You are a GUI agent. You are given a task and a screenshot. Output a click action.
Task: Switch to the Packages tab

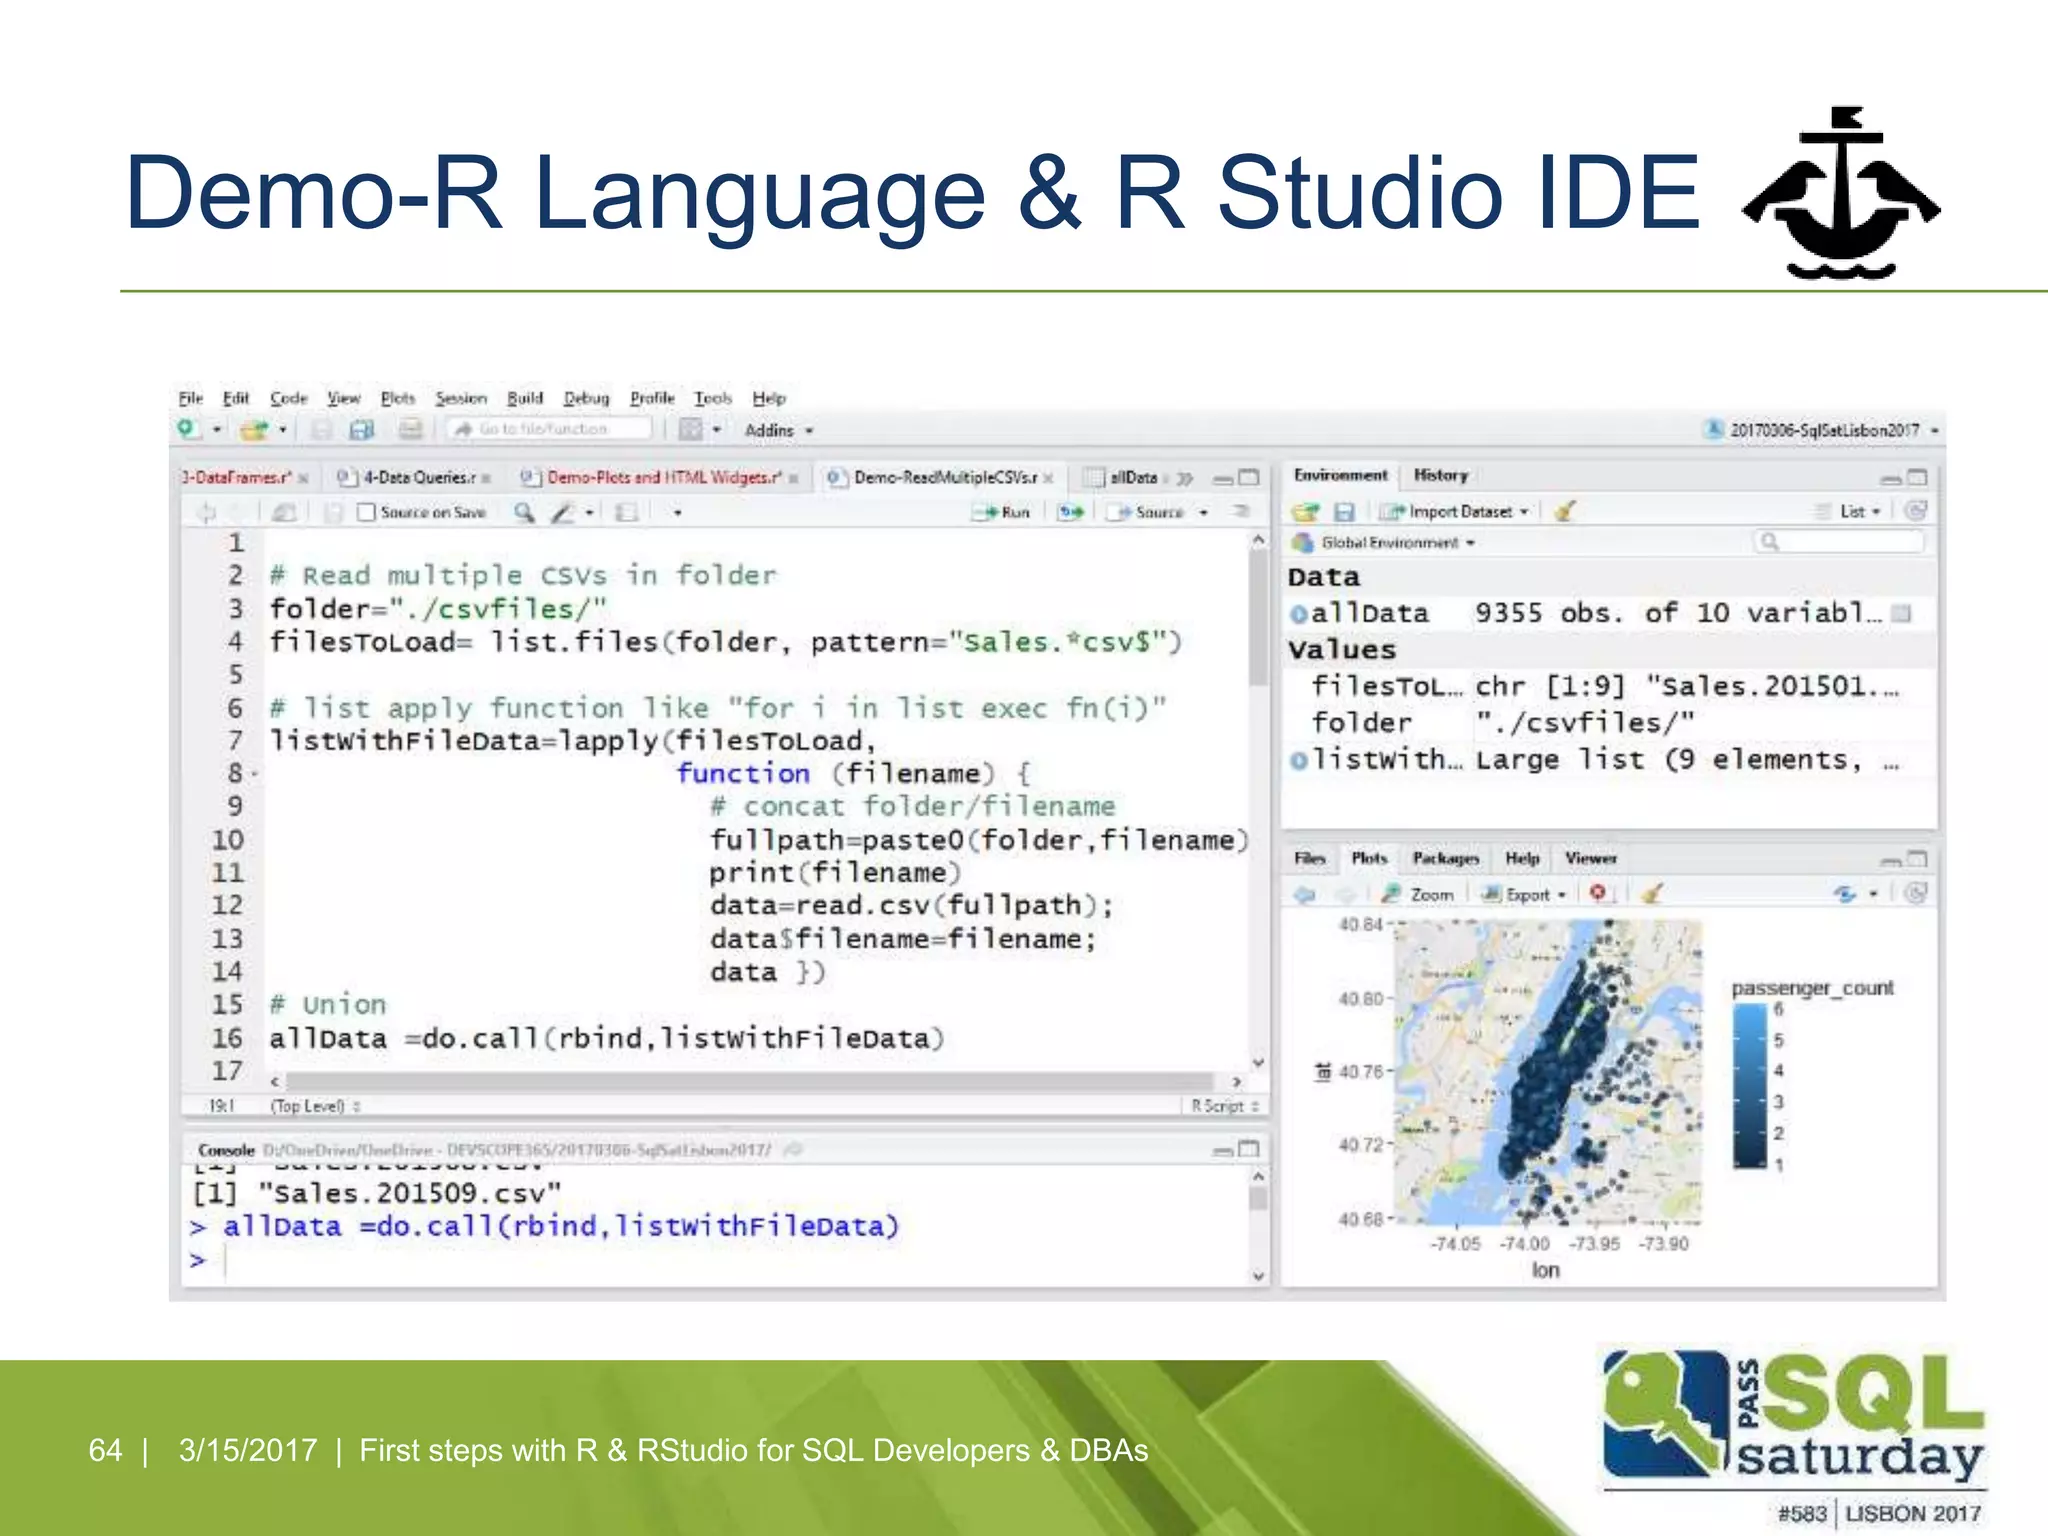[1445, 858]
